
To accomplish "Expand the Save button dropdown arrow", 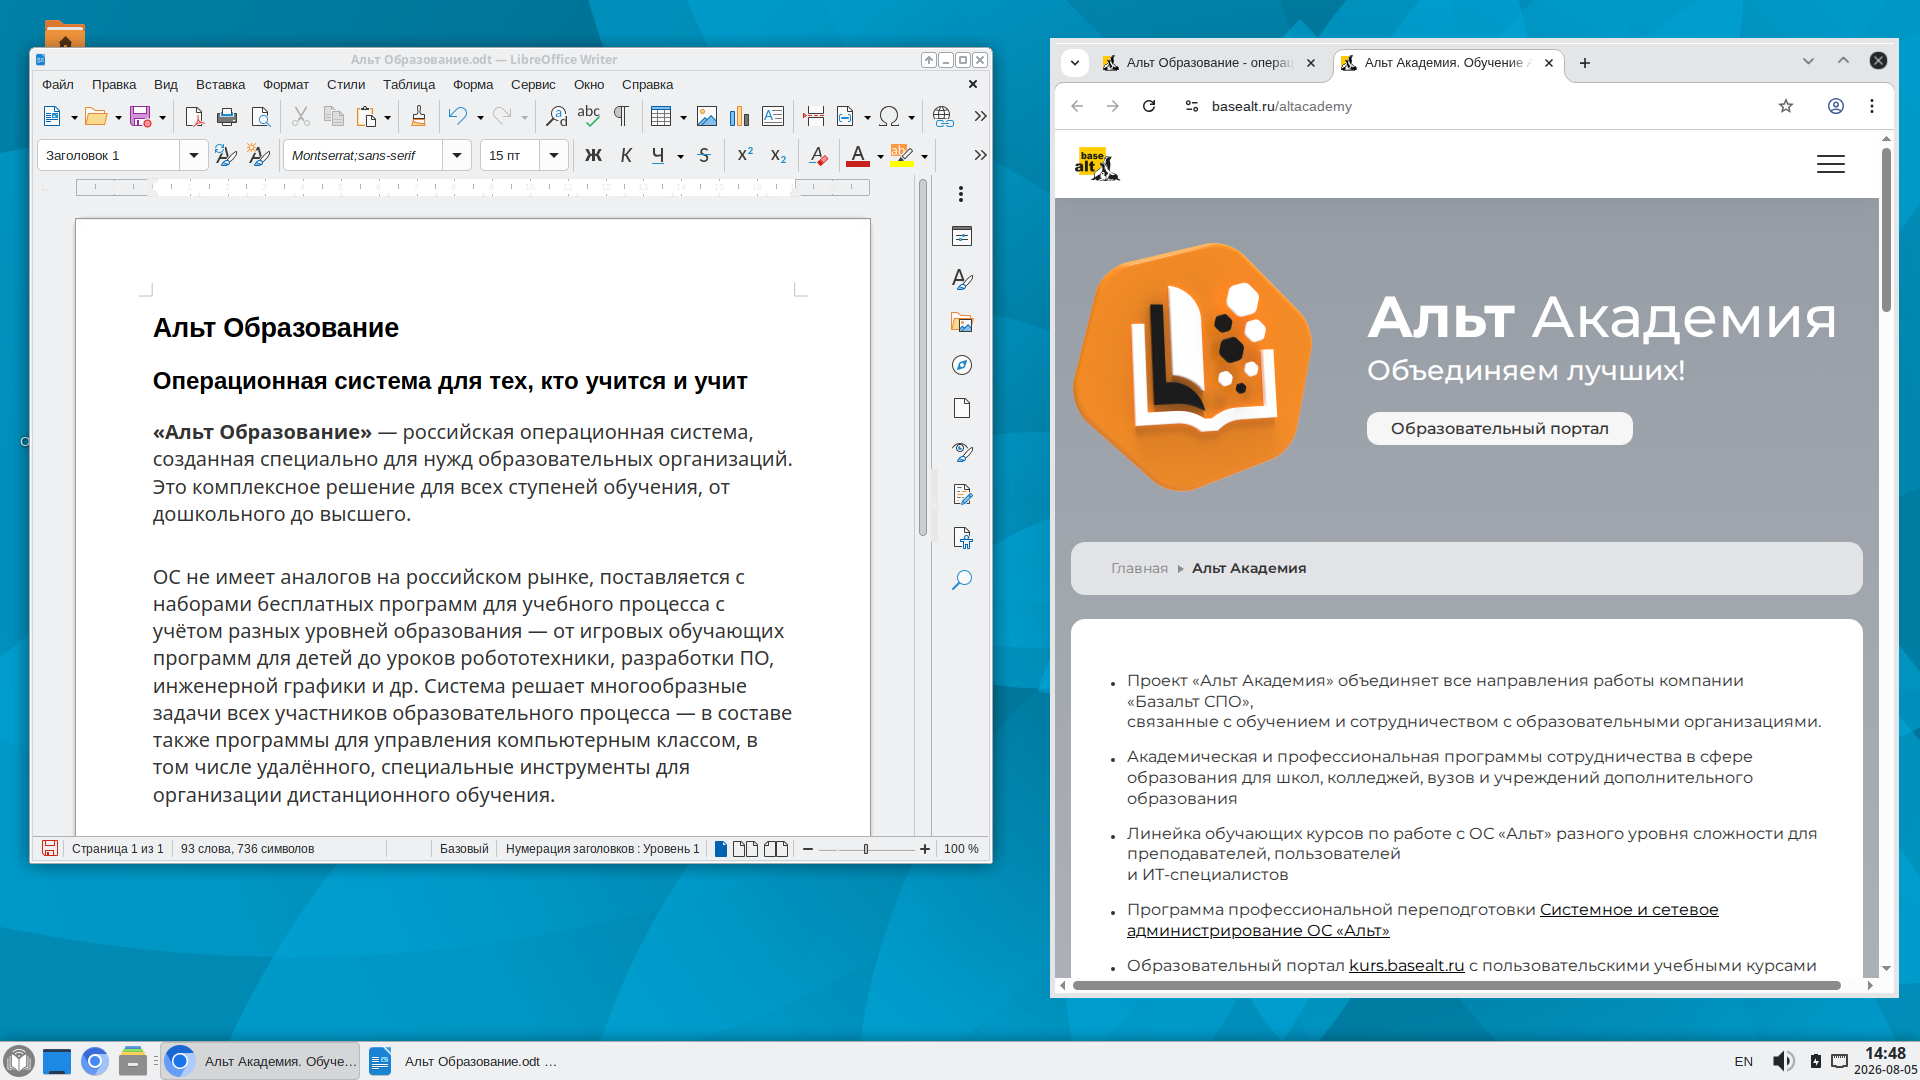I will (x=162, y=117).
